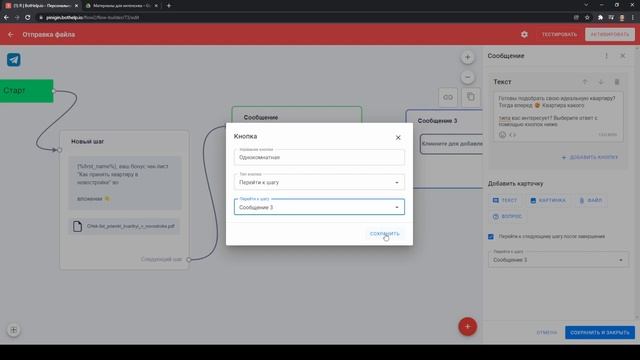Delete the Текст card with the trash icon
Viewport: 640px width, 360px height.
point(617,82)
